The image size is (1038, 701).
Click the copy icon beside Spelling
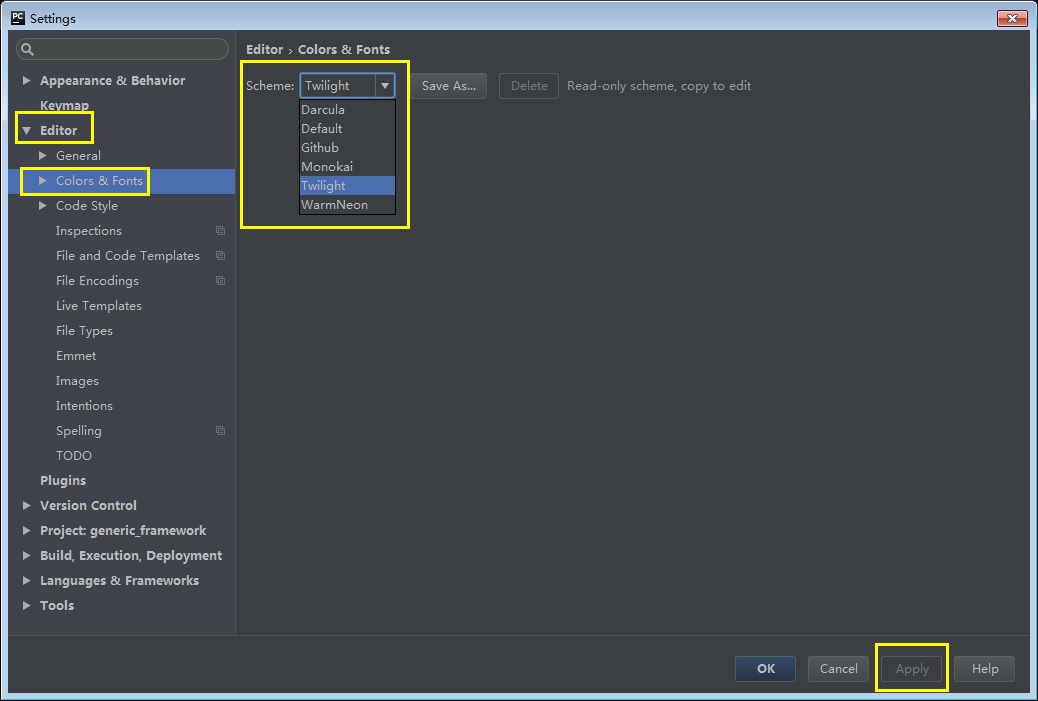(220, 431)
